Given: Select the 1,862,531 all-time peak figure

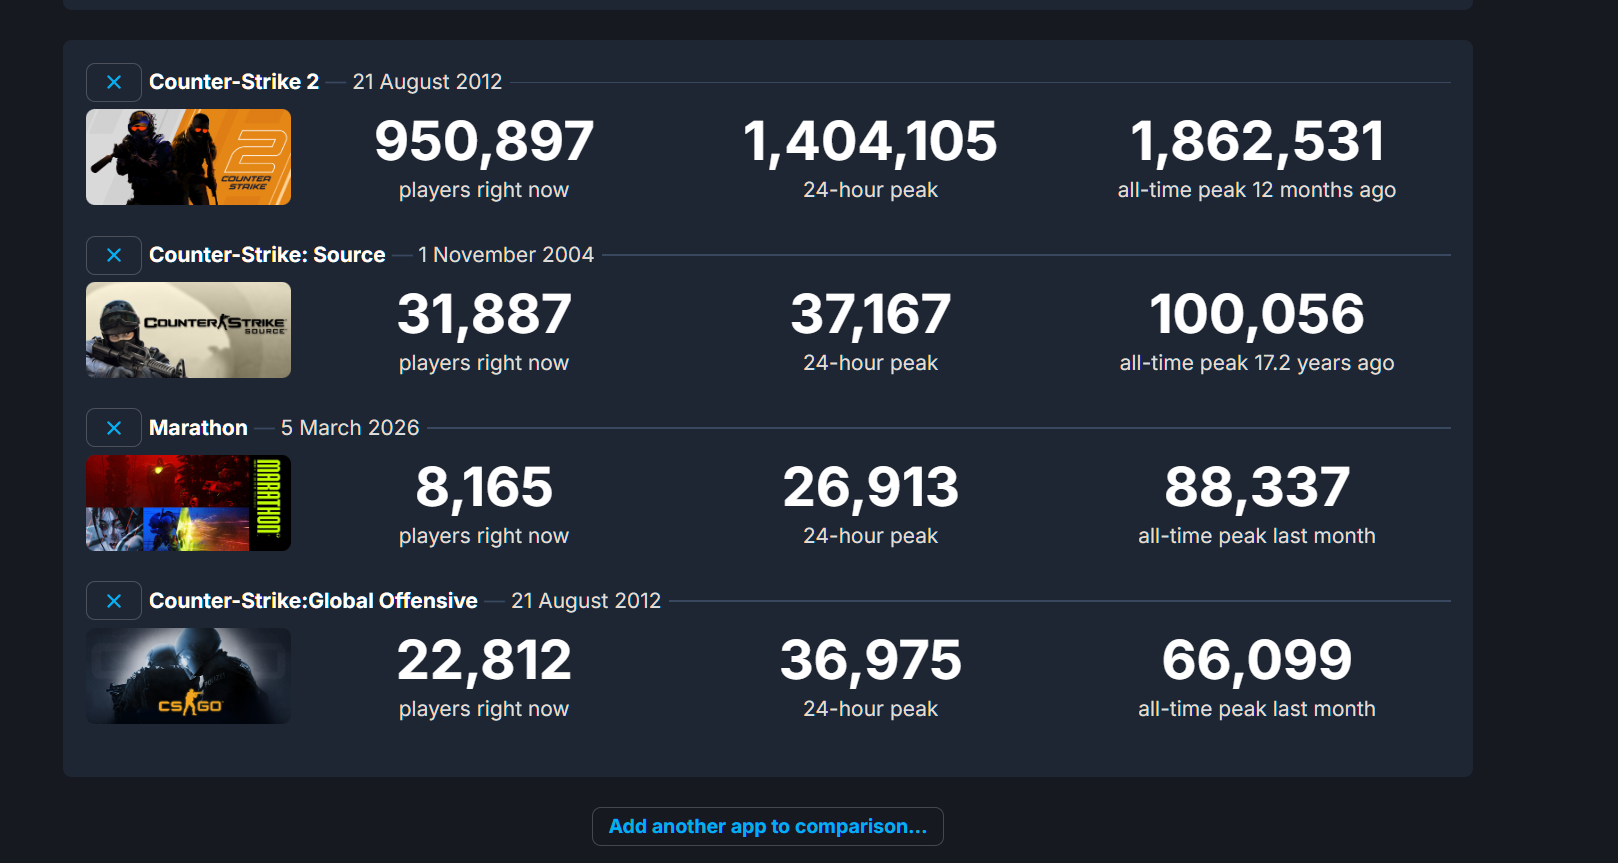Looking at the screenshot, I should (1257, 141).
